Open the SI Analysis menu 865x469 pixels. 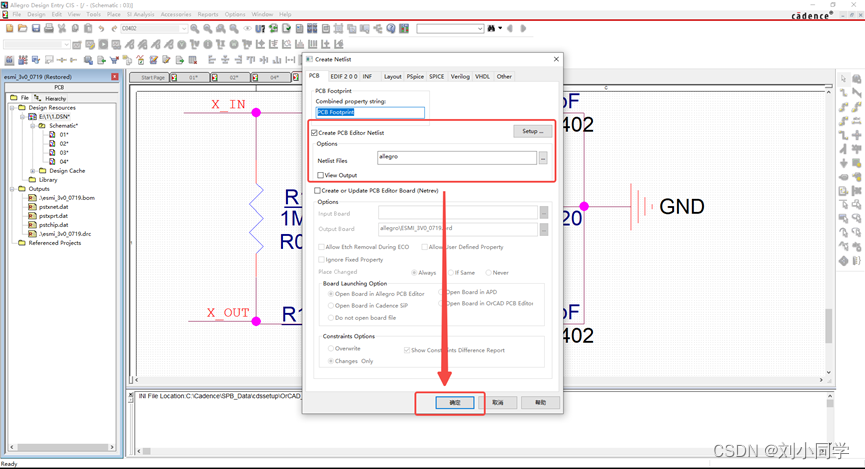141,15
